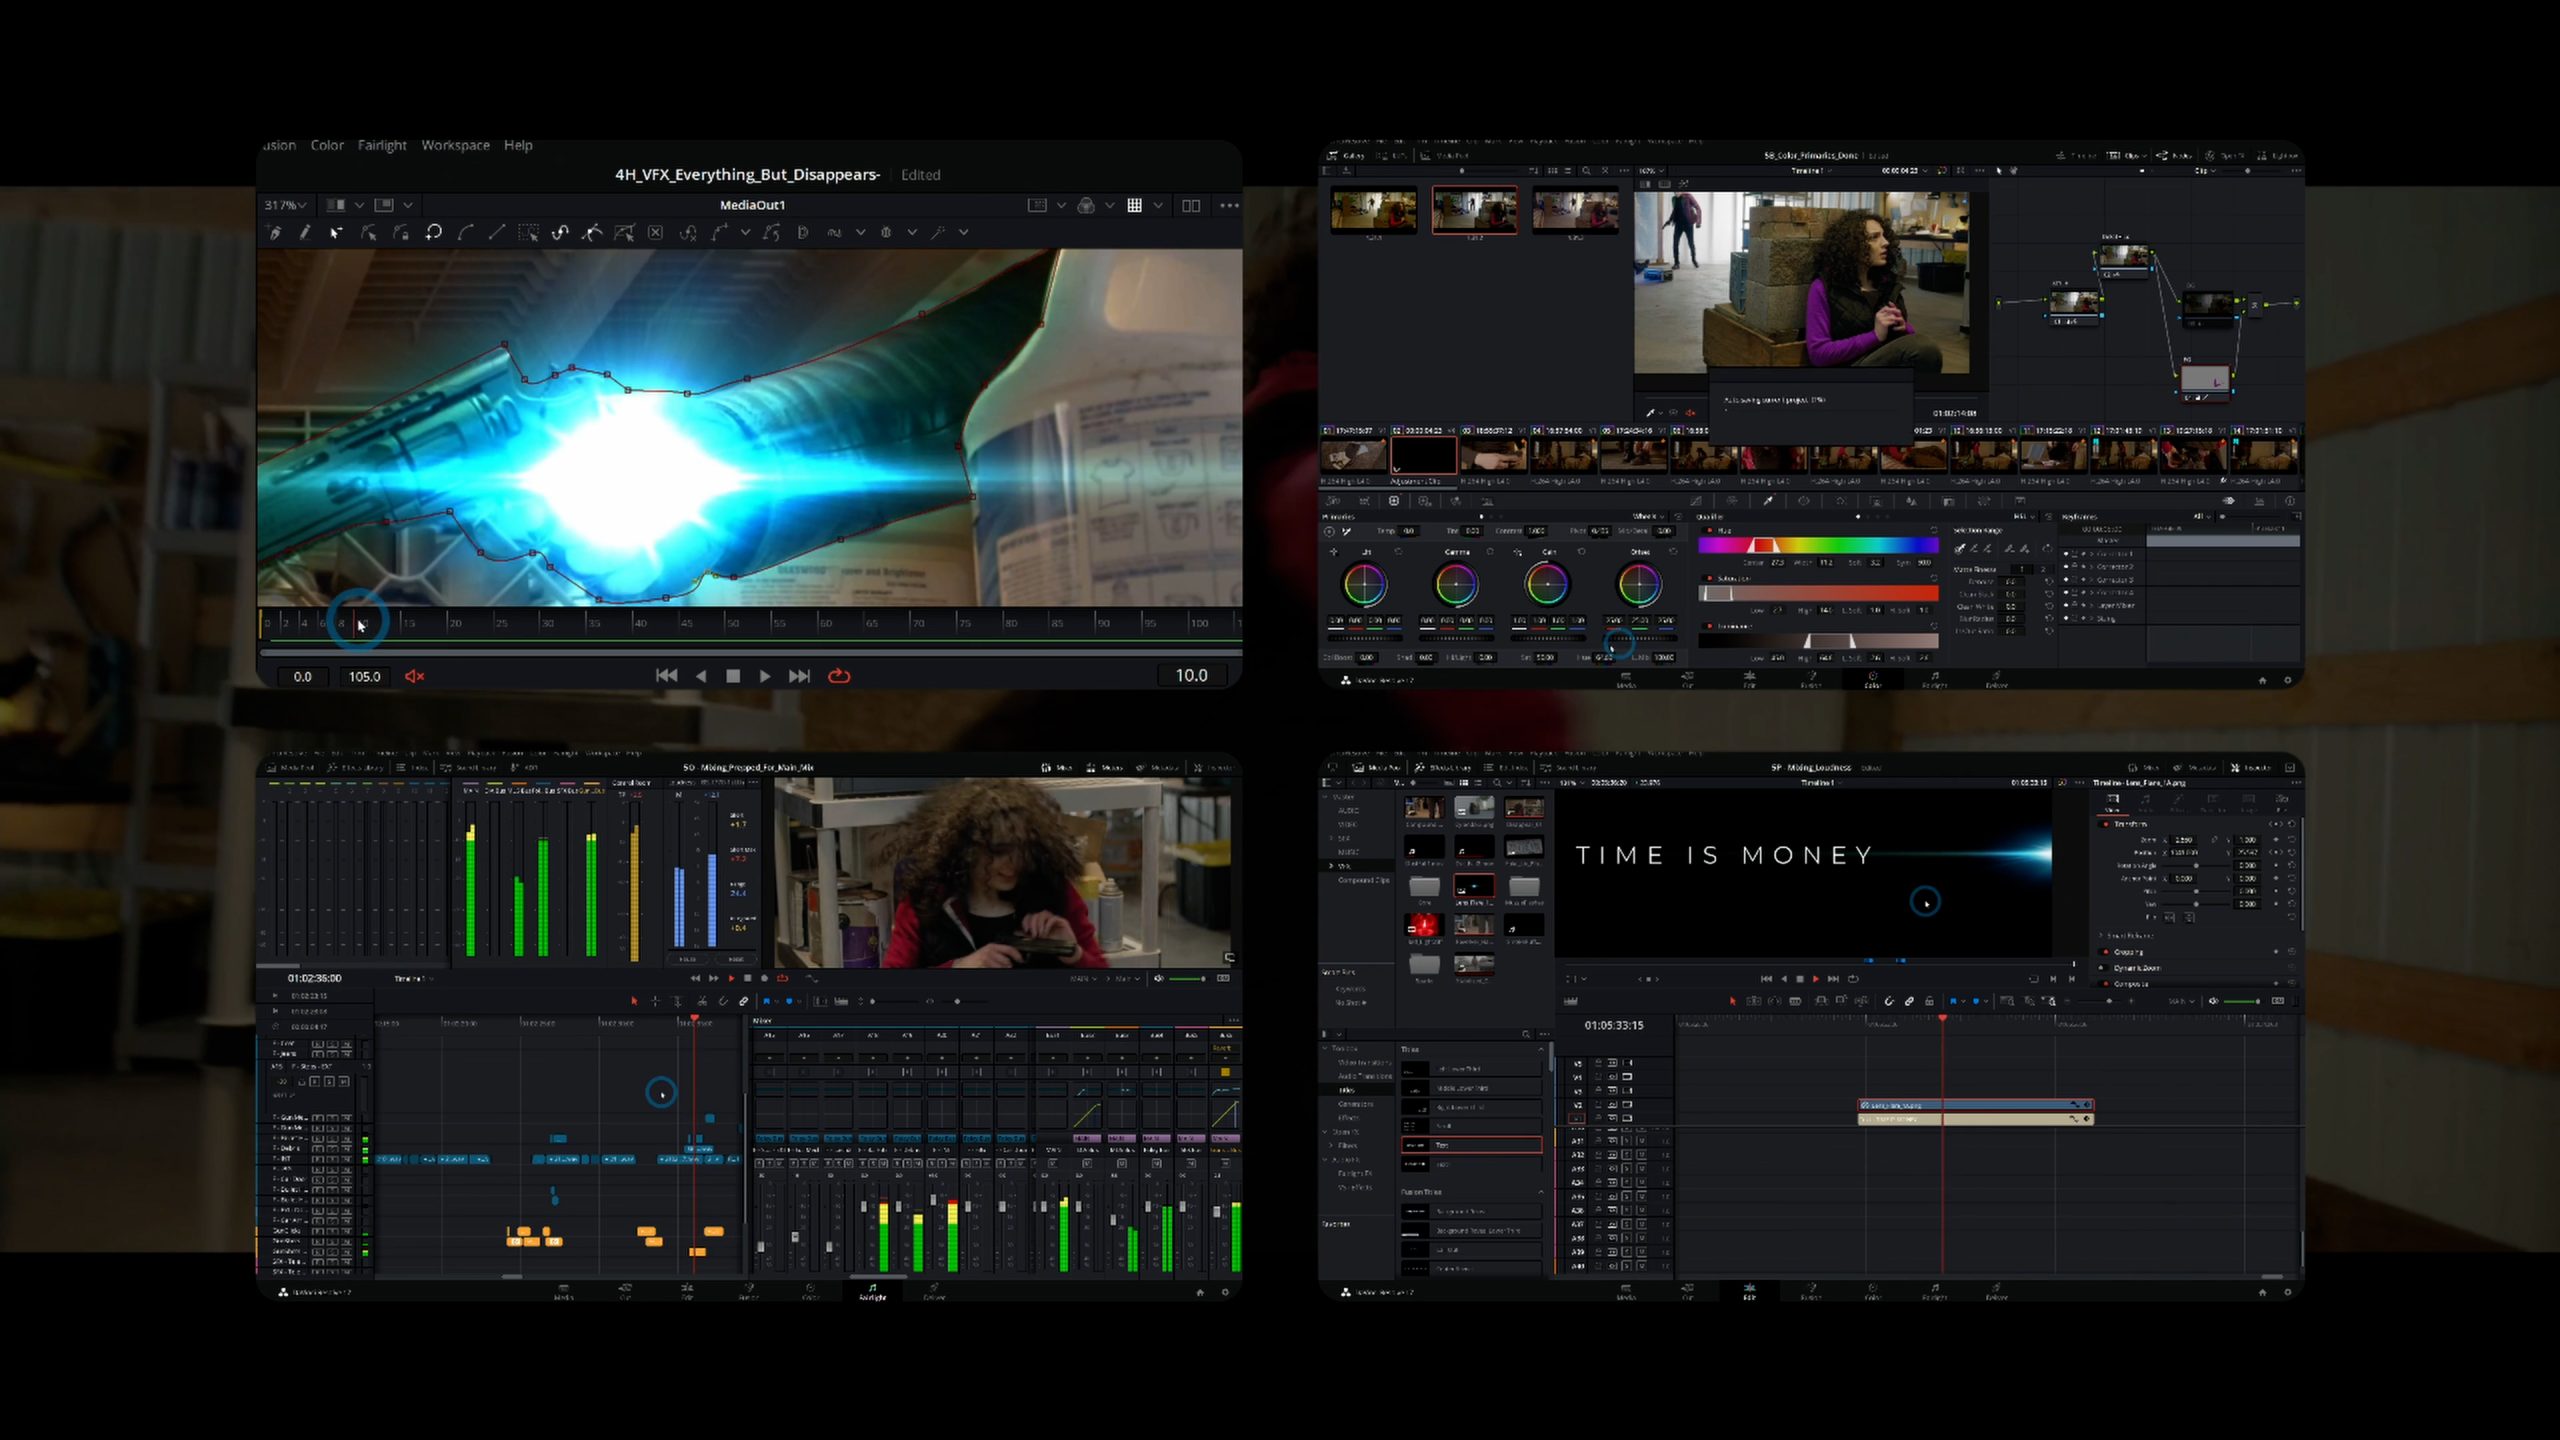Click the Fairlight page icon in bottom bar

click(x=872, y=1290)
